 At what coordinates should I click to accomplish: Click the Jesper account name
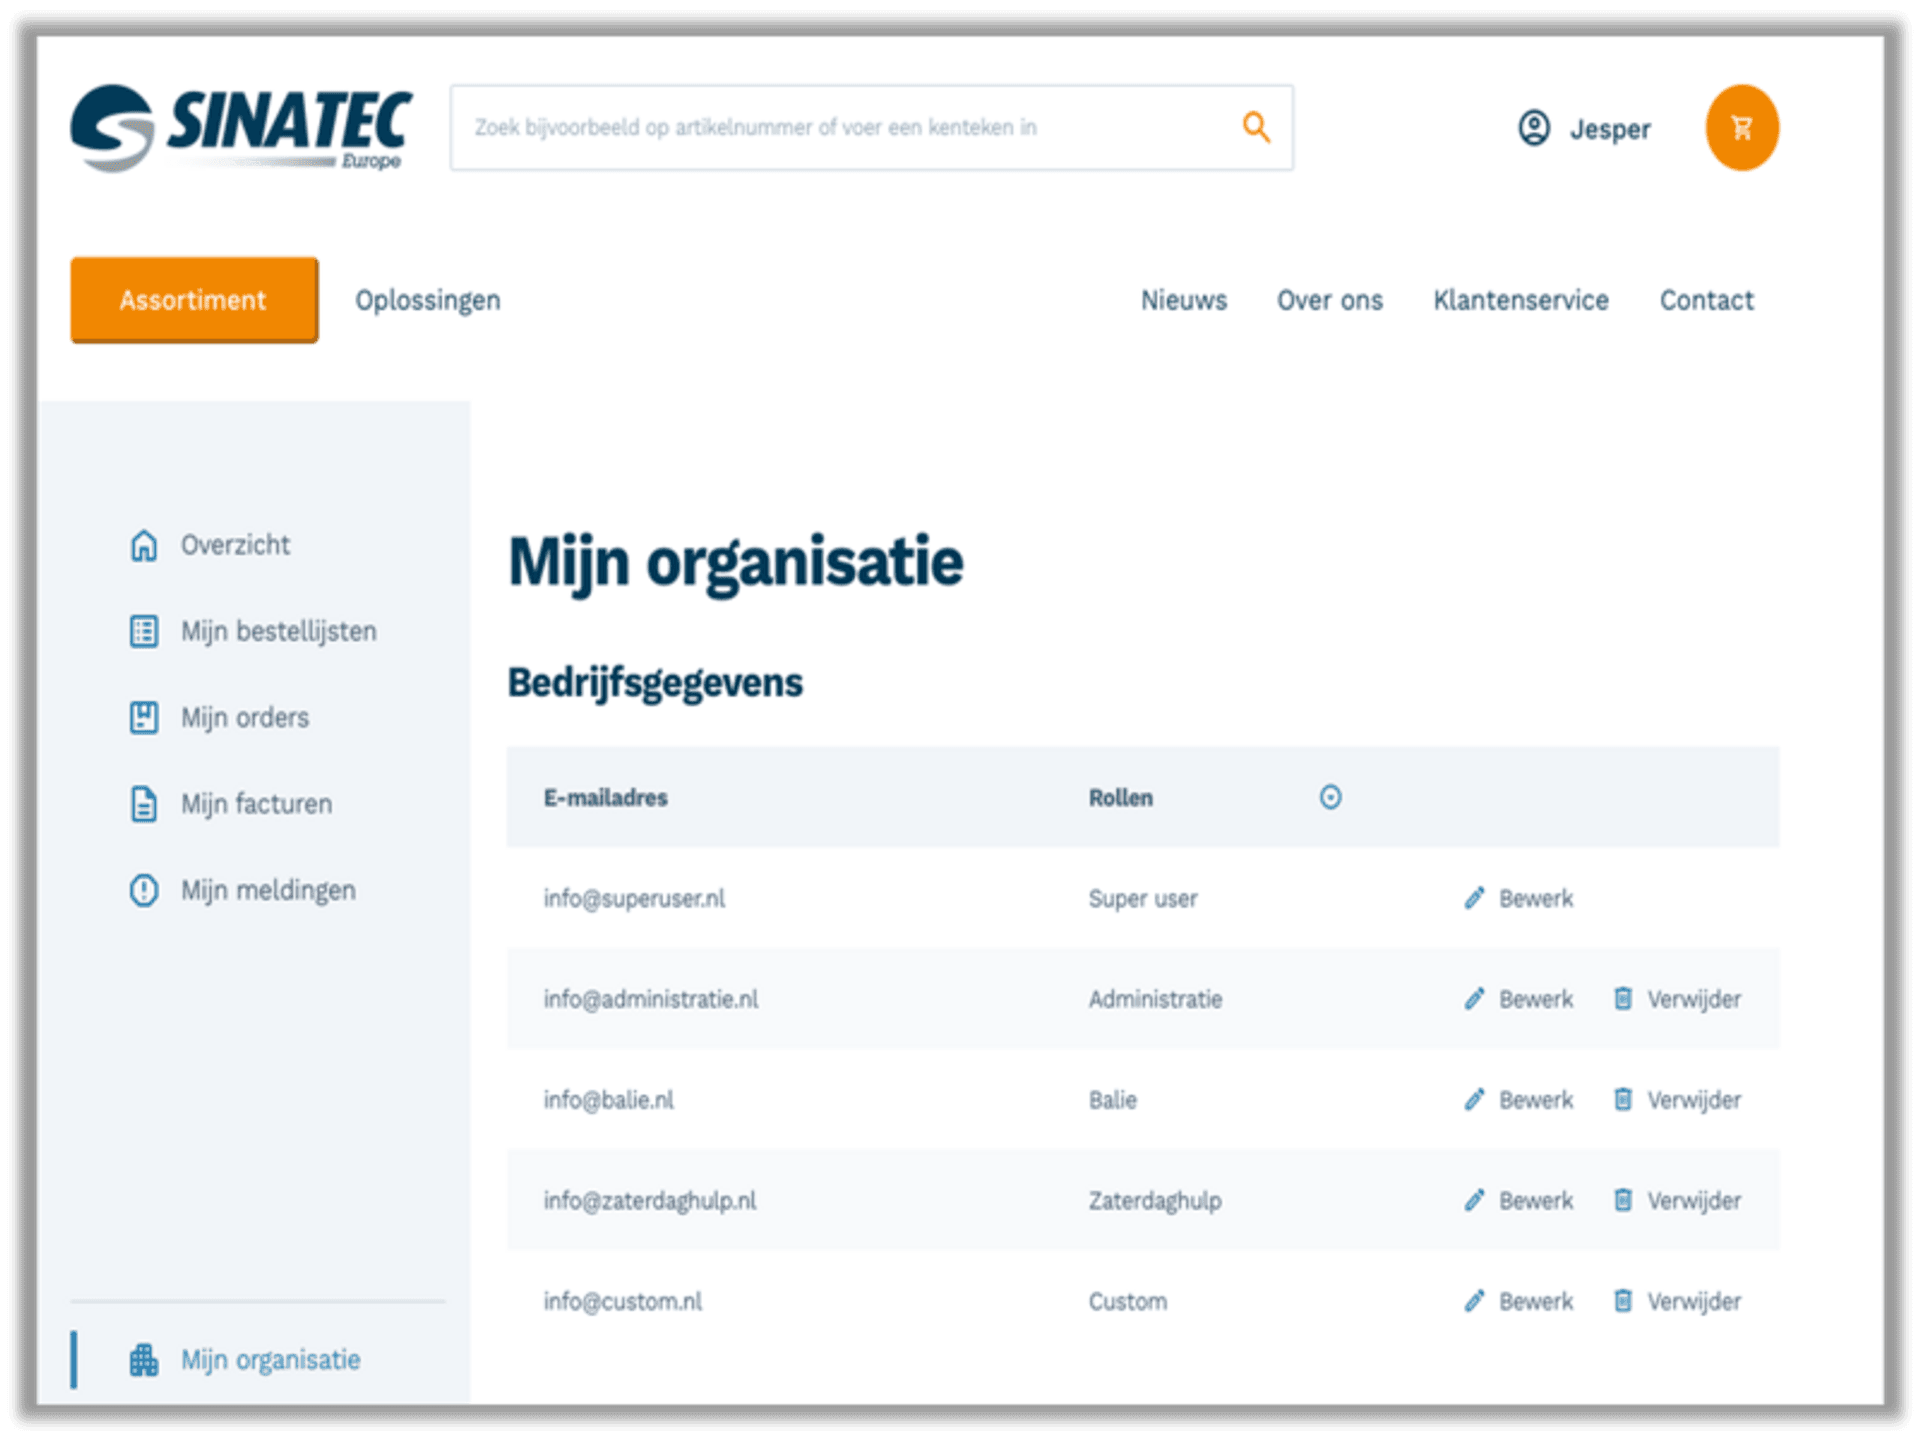(x=1610, y=129)
